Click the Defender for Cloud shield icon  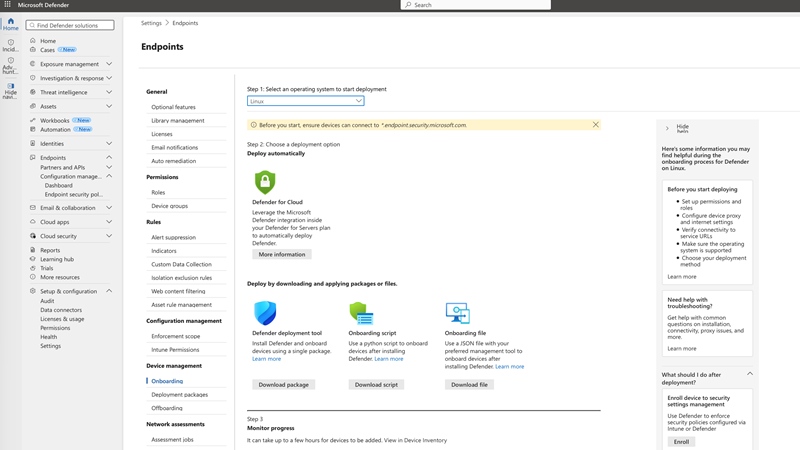tap(265, 182)
